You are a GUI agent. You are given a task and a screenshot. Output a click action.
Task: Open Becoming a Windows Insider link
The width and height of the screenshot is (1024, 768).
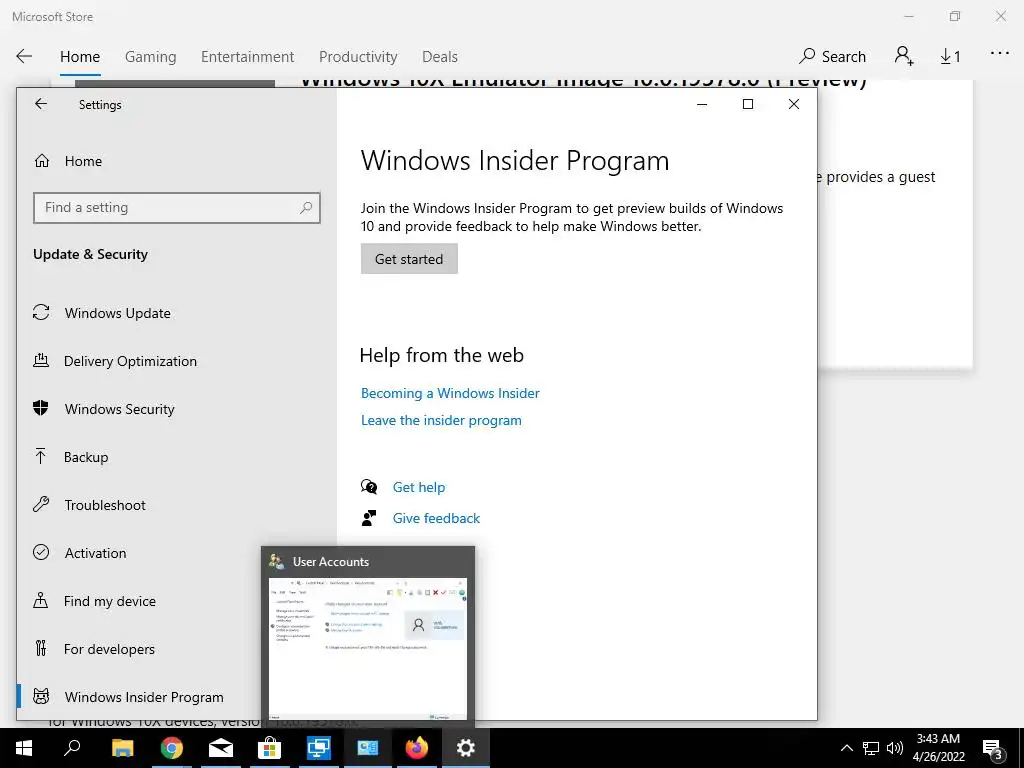tap(450, 393)
